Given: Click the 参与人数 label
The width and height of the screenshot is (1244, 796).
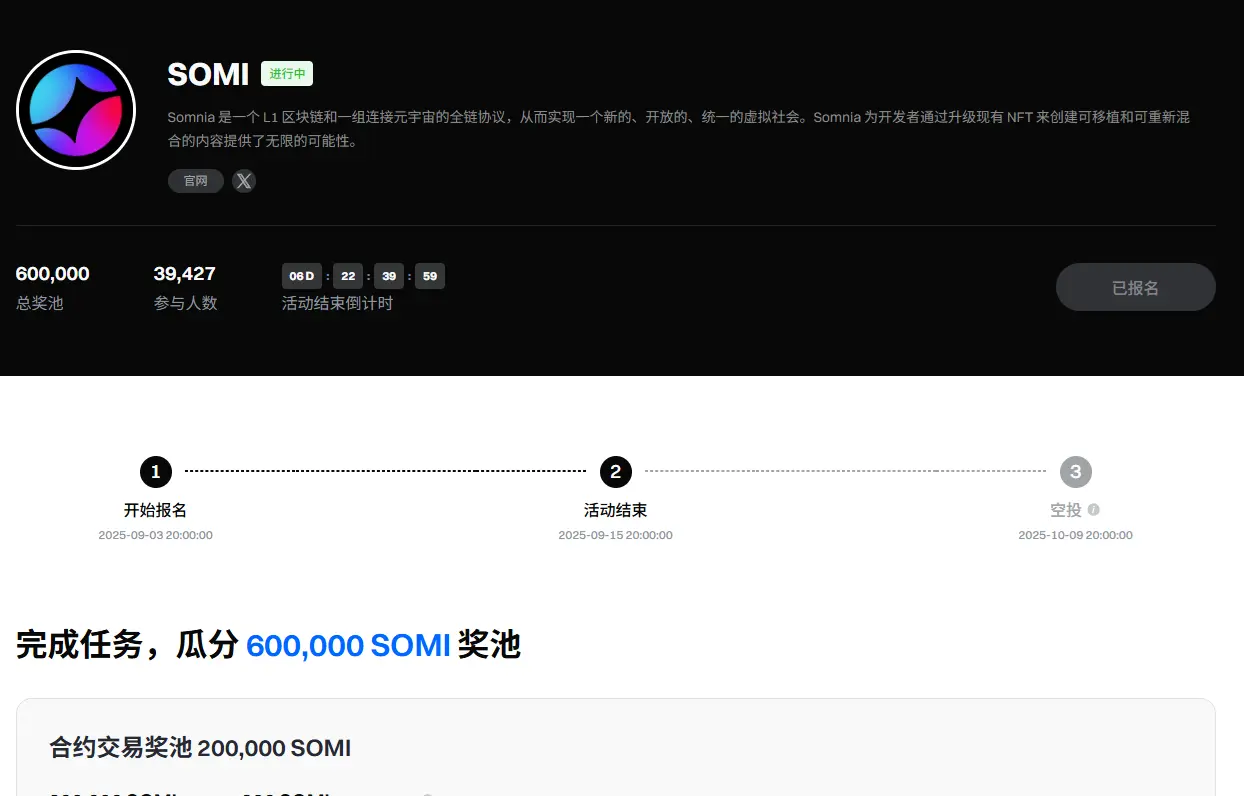Looking at the screenshot, I should click(186, 303).
